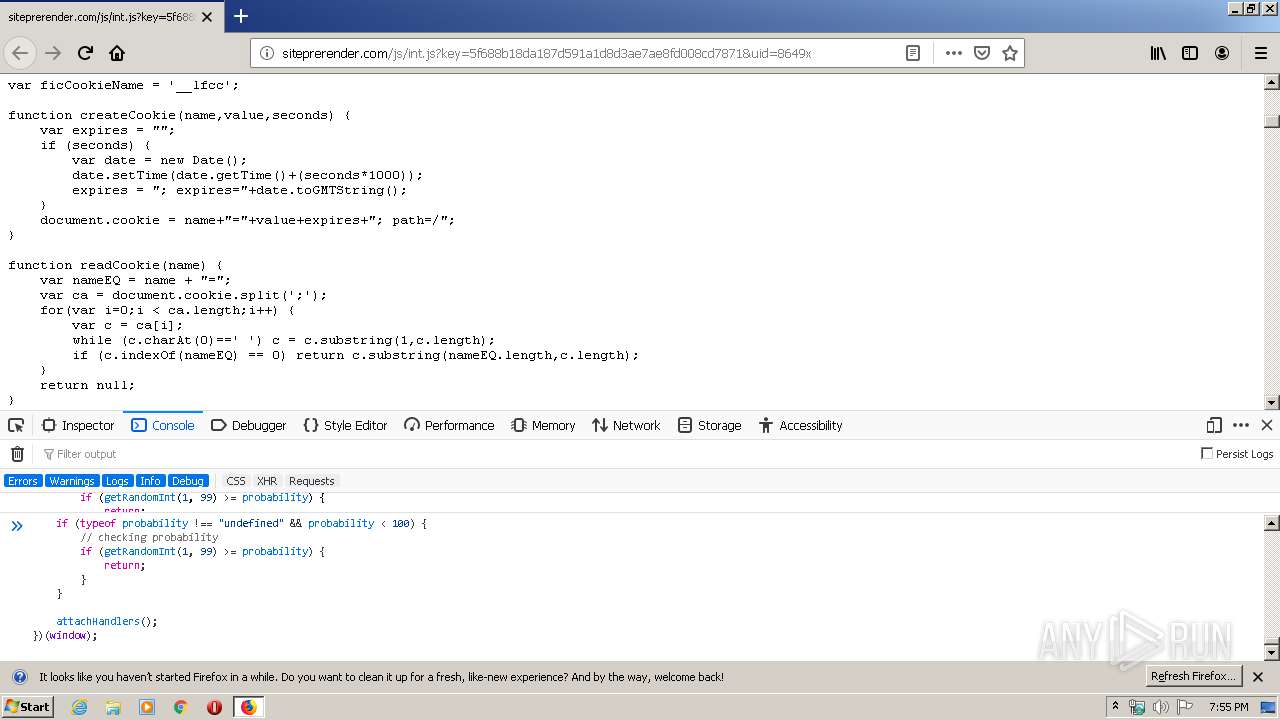The width and height of the screenshot is (1280, 720).
Task: Bookmark this page with the star
Action: pyautogui.click(x=1010, y=53)
